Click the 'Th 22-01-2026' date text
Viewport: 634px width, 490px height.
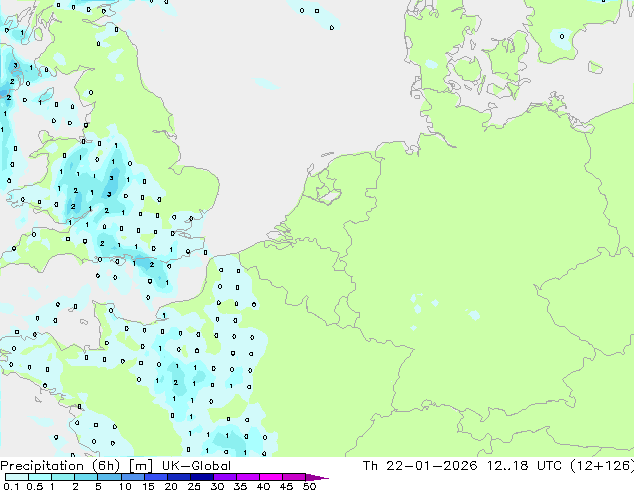point(420,466)
